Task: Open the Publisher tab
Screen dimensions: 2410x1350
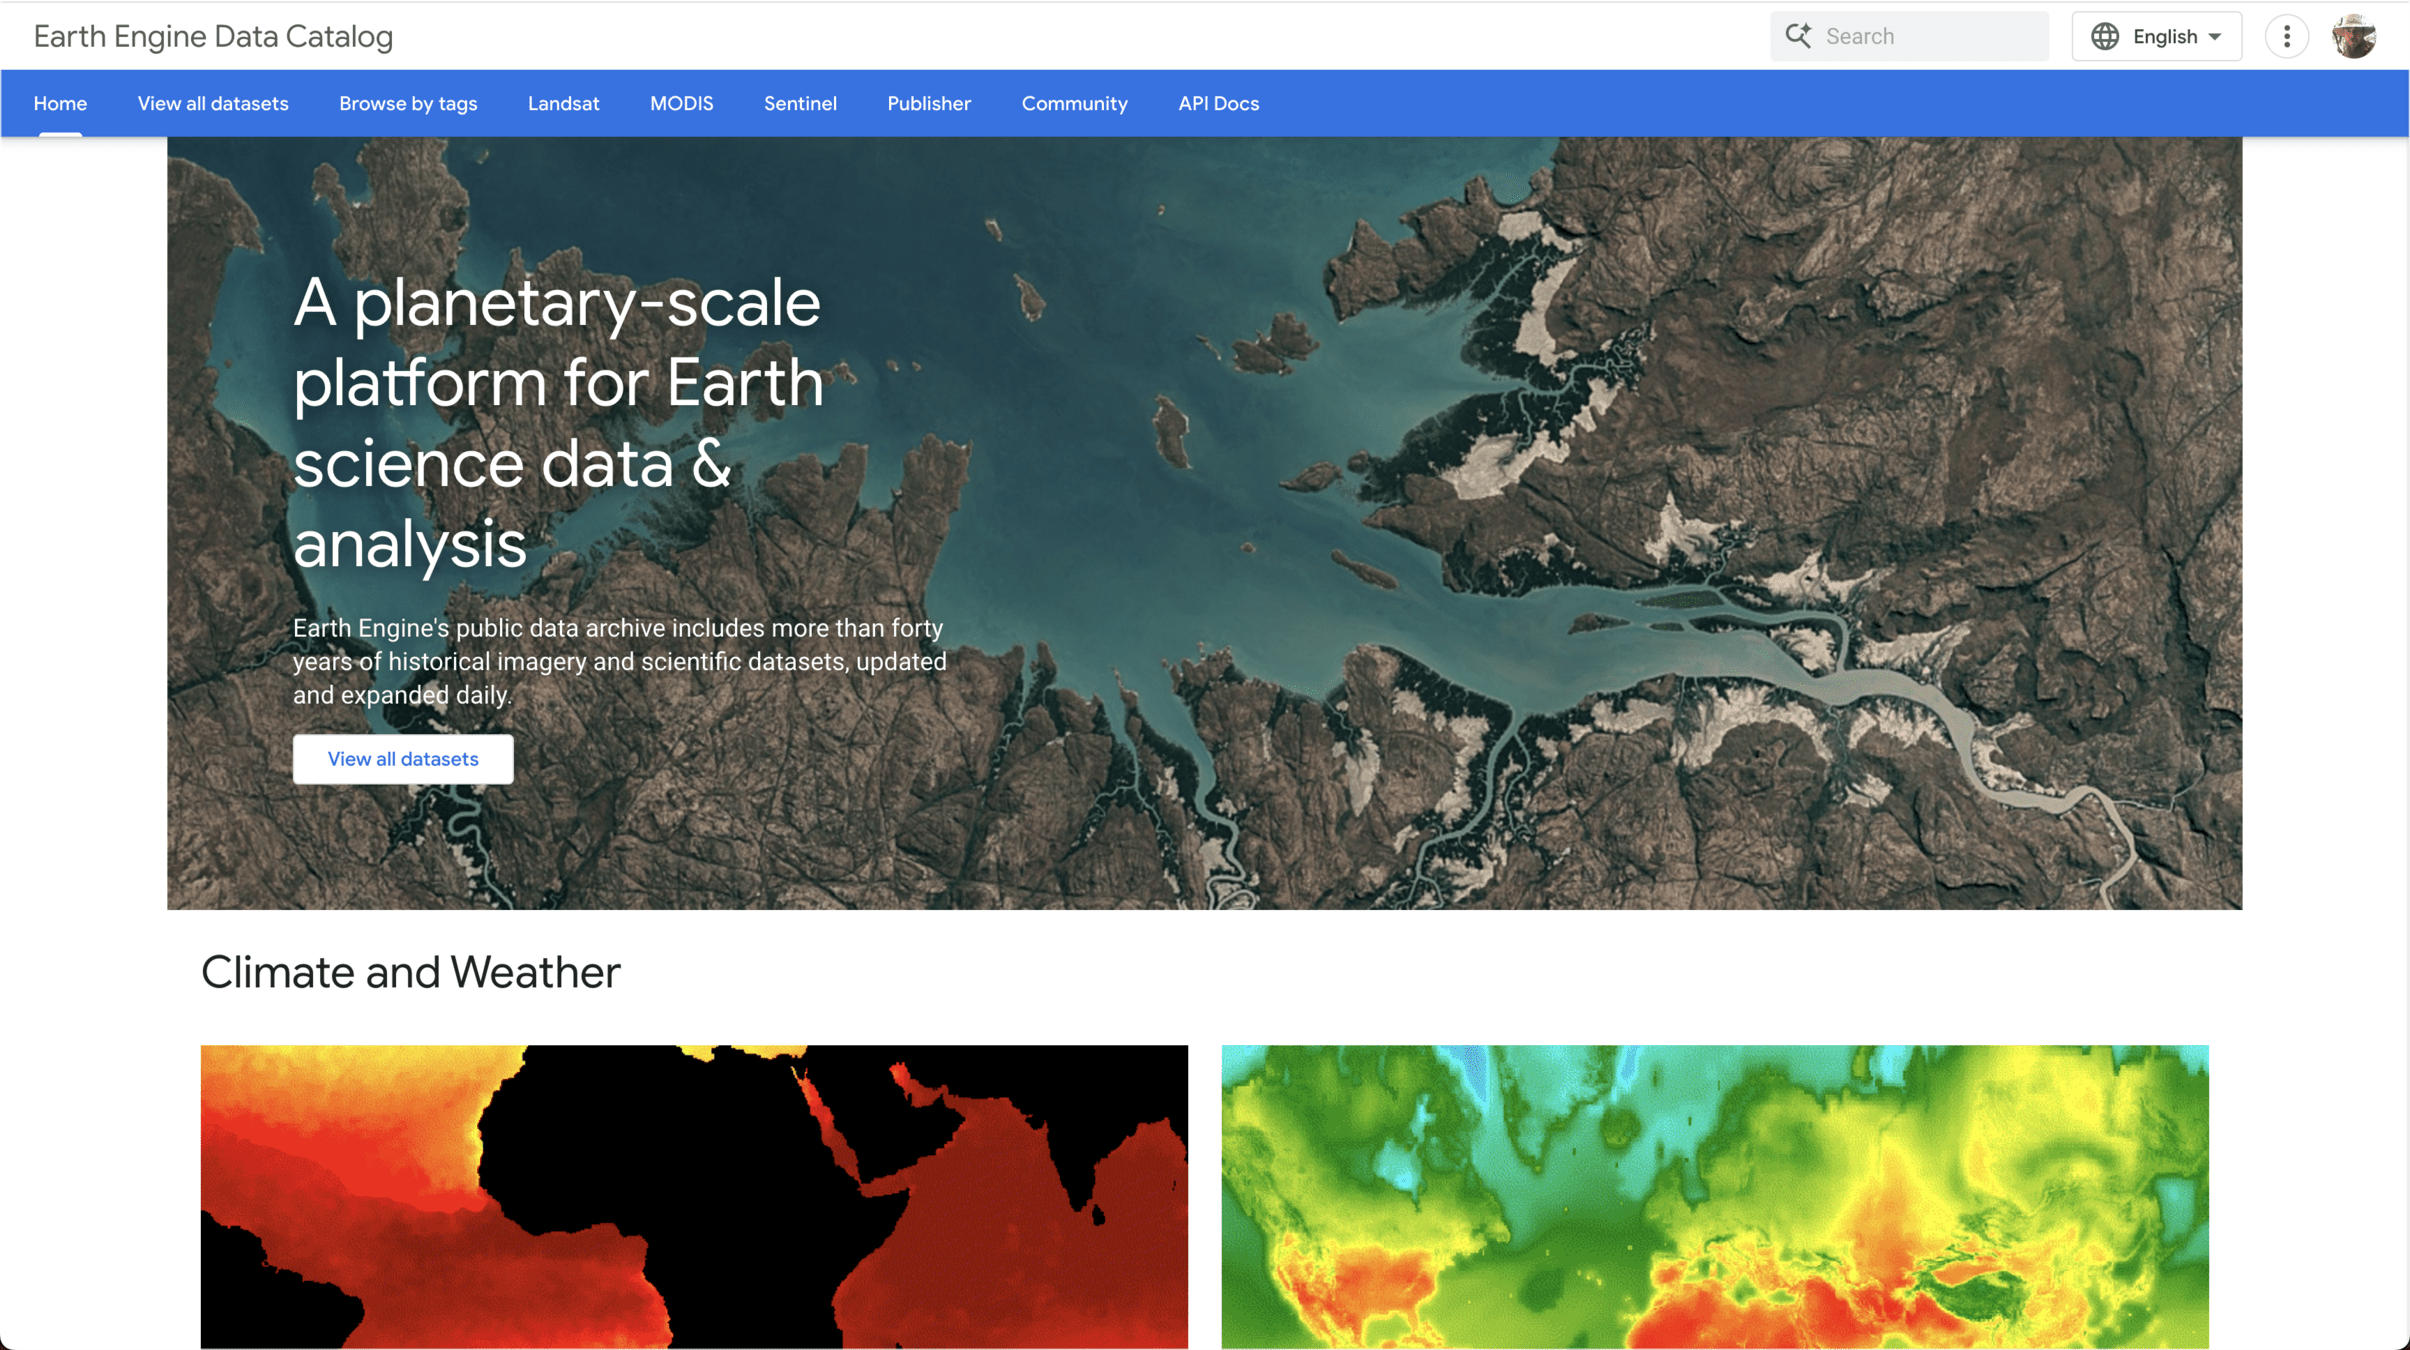Action: (x=929, y=103)
